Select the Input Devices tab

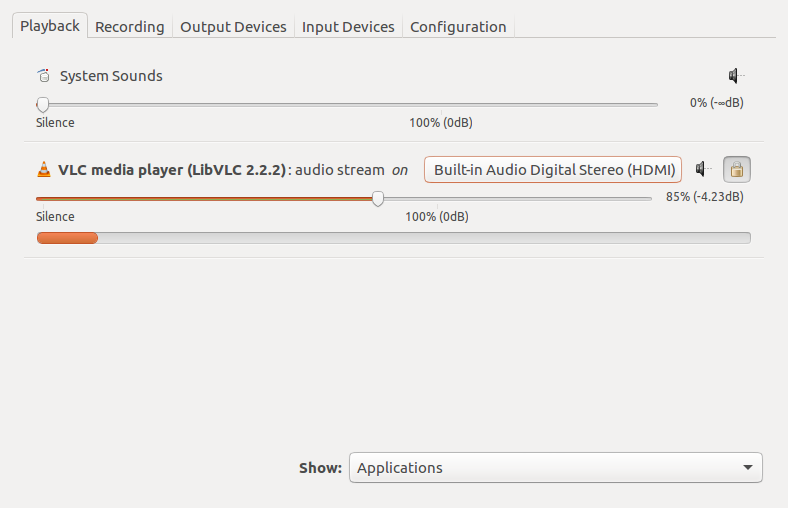348,27
